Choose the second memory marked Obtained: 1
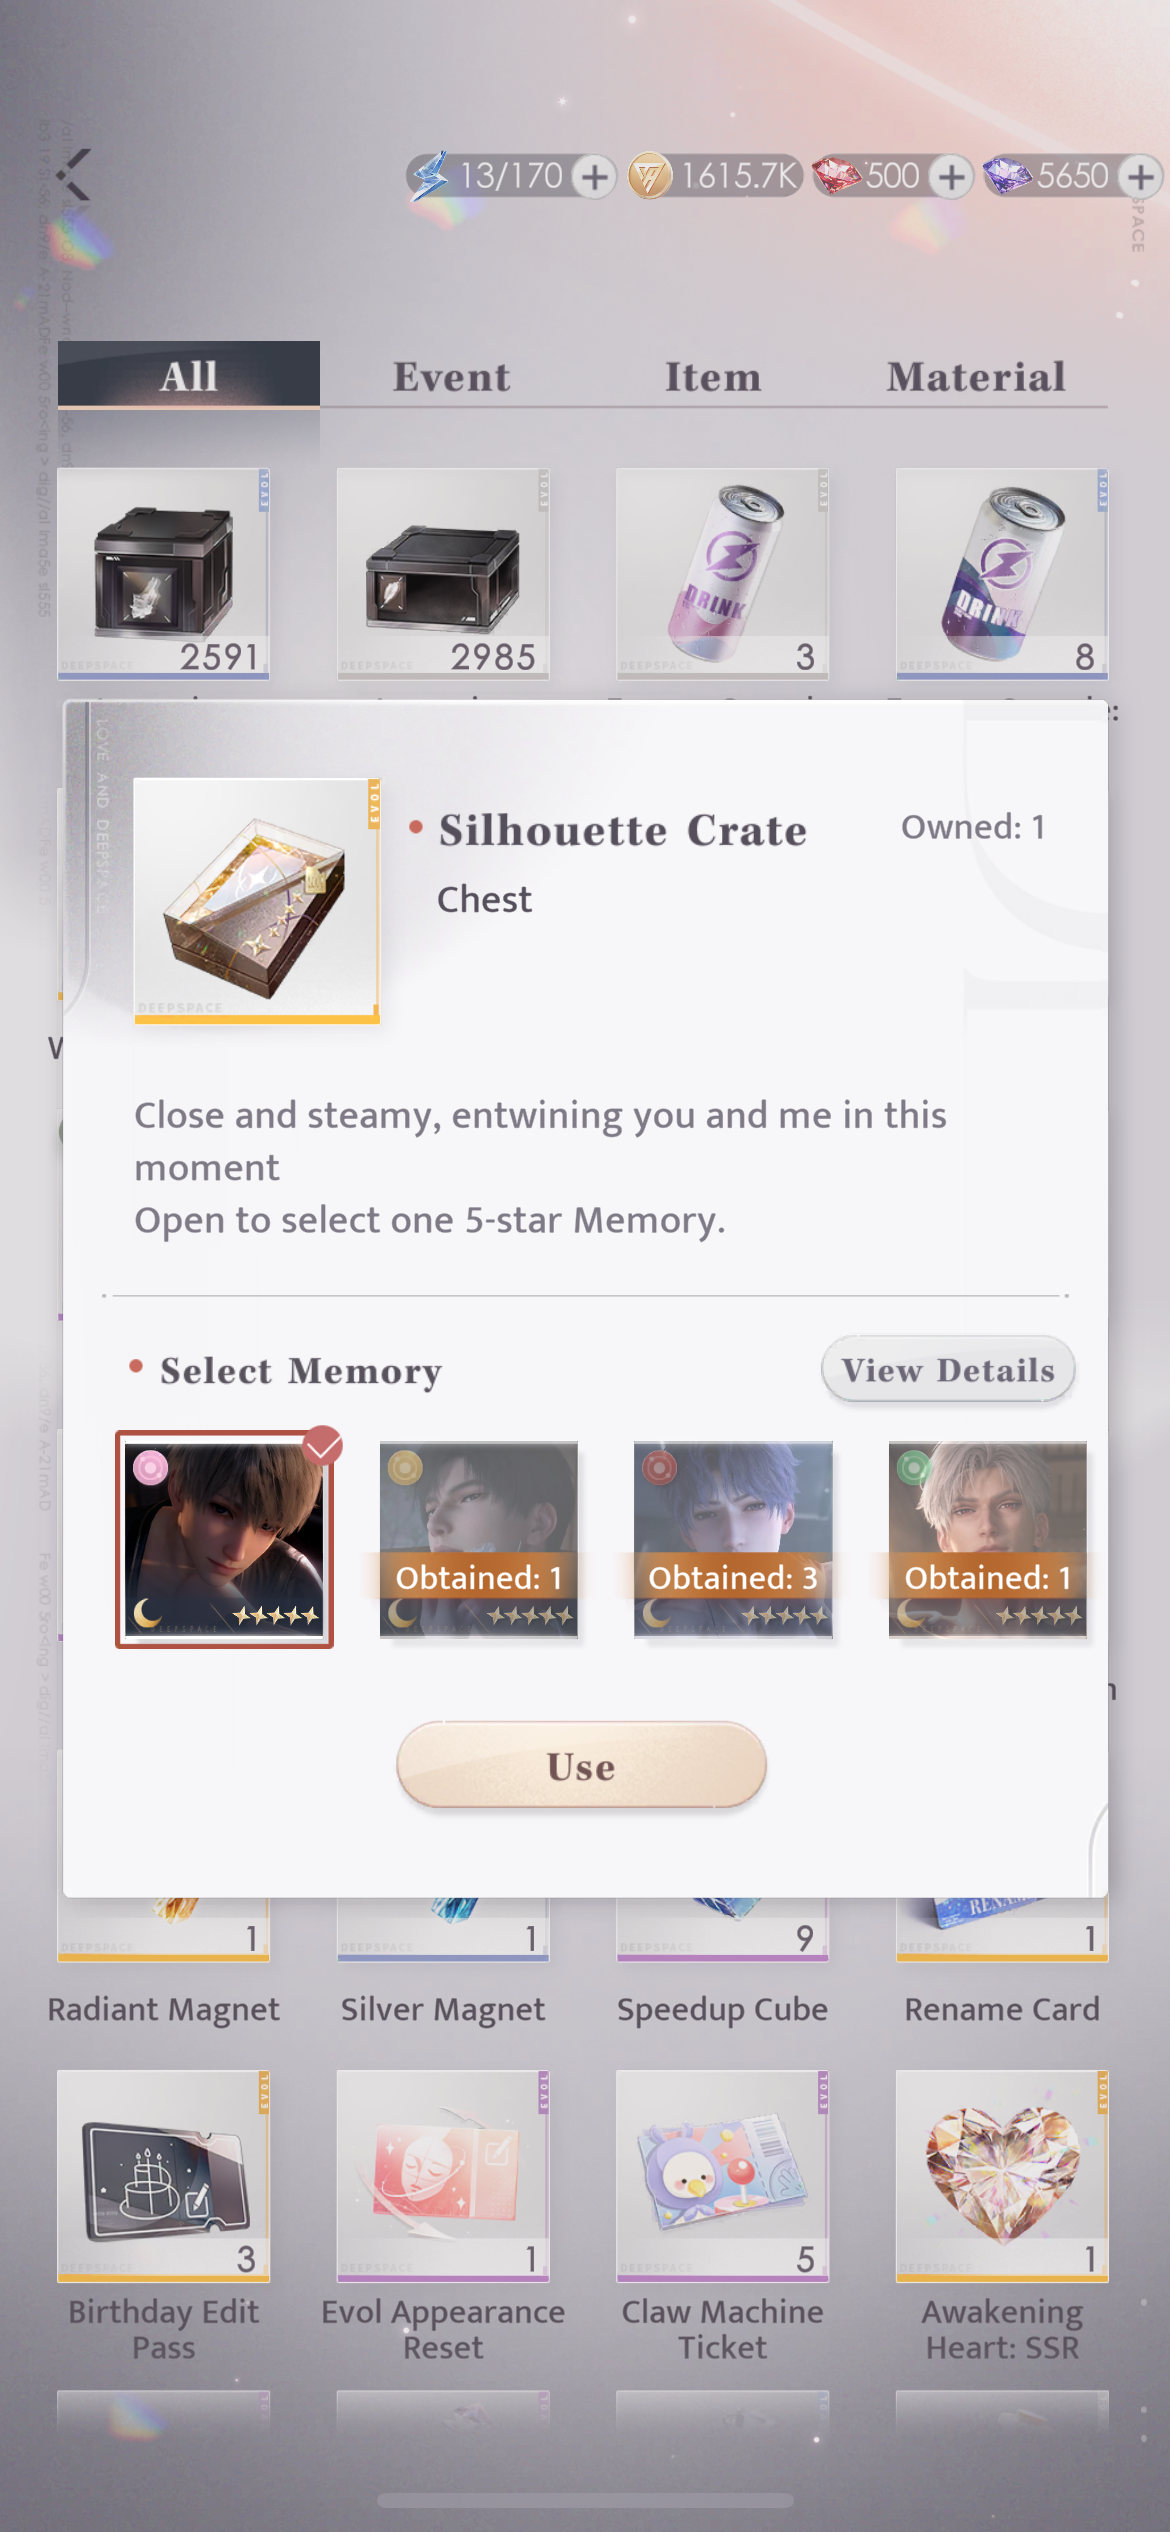1170x2532 pixels. click(x=479, y=1539)
